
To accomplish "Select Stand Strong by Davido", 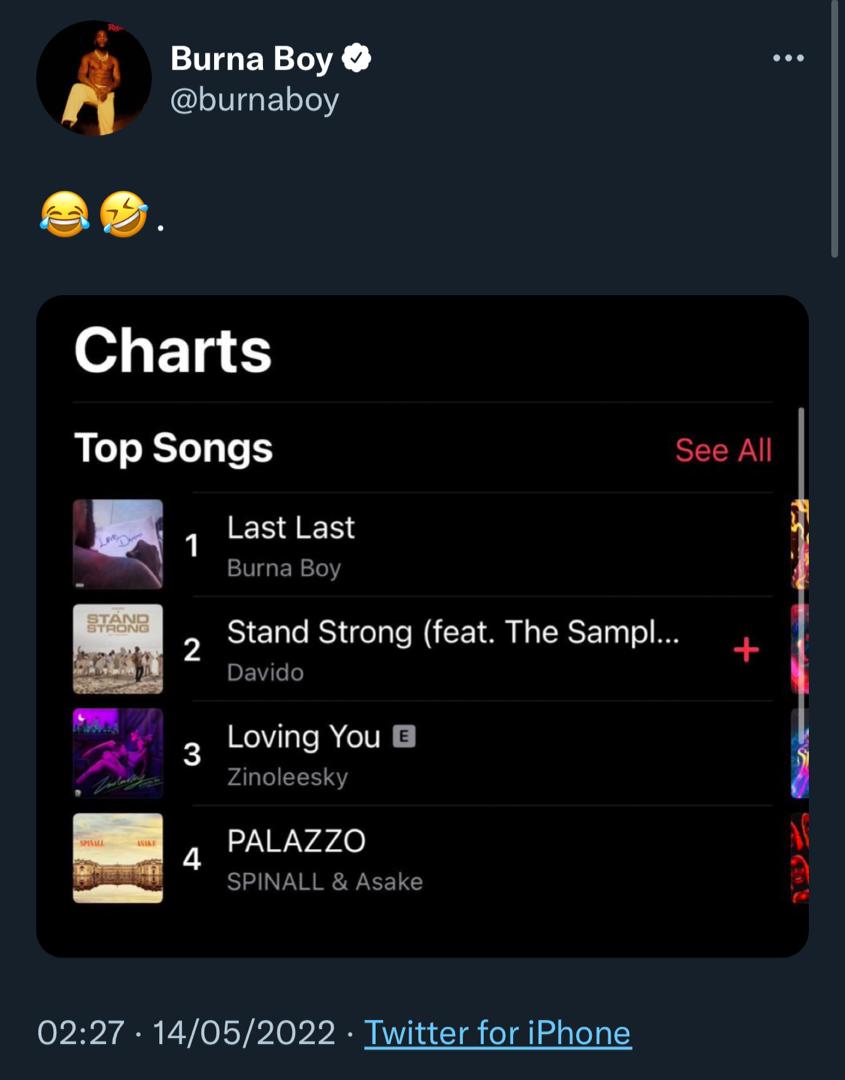I will [x=453, y=649].
